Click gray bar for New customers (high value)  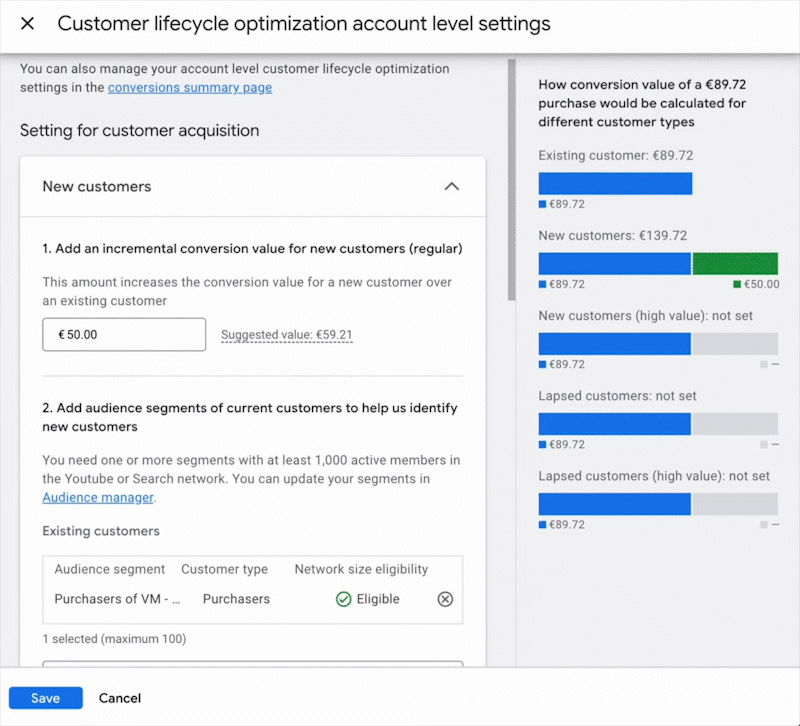[x=734, y=344]
